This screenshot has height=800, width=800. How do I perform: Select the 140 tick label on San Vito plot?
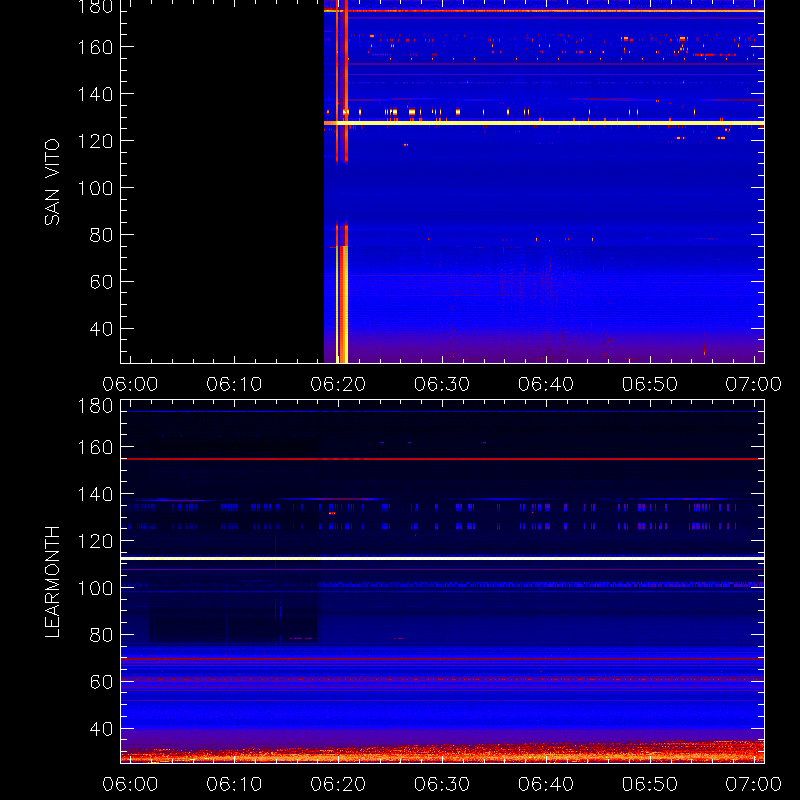coord(95,94)
